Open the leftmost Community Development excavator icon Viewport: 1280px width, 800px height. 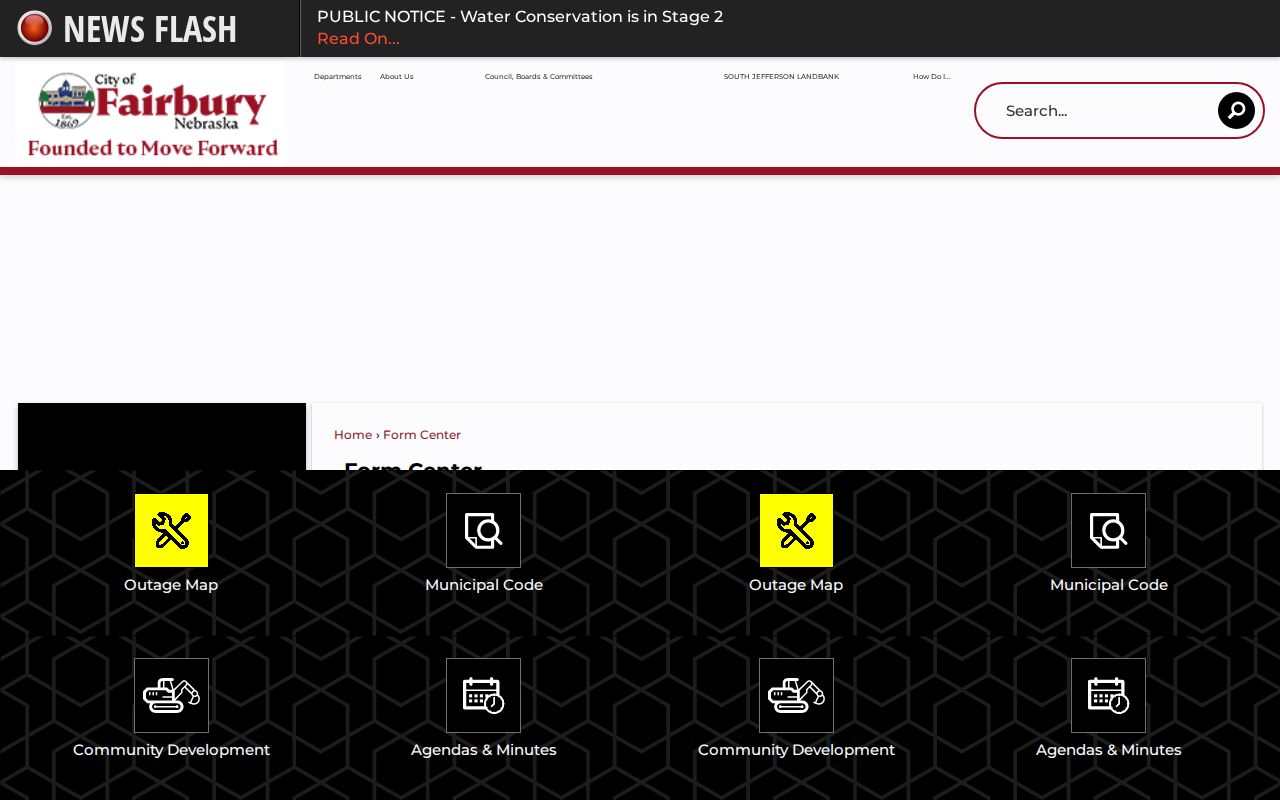[171, 695]
